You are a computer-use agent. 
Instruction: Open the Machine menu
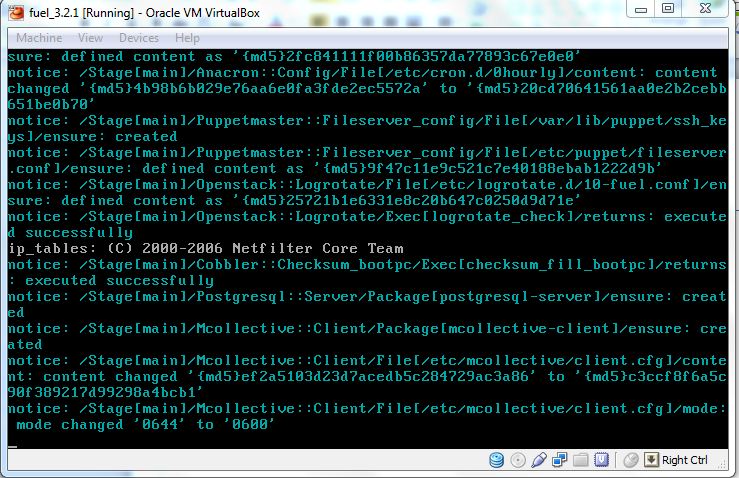[x=39, y=38]
